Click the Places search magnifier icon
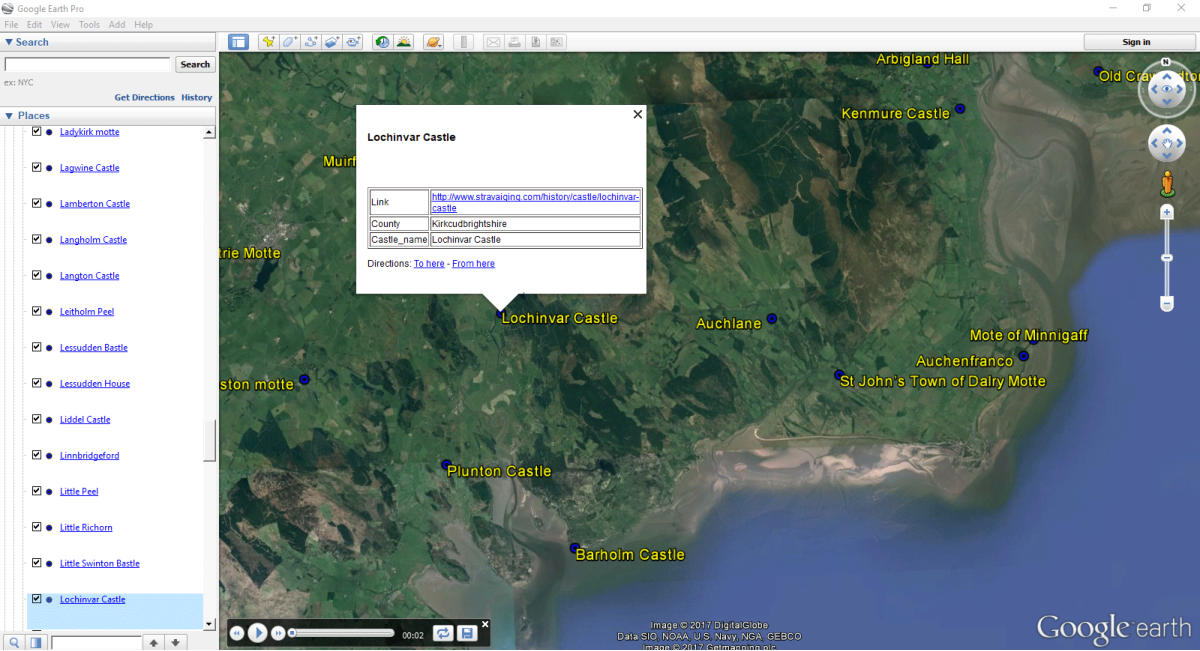The image size is (1200, 651). (15, 642)
